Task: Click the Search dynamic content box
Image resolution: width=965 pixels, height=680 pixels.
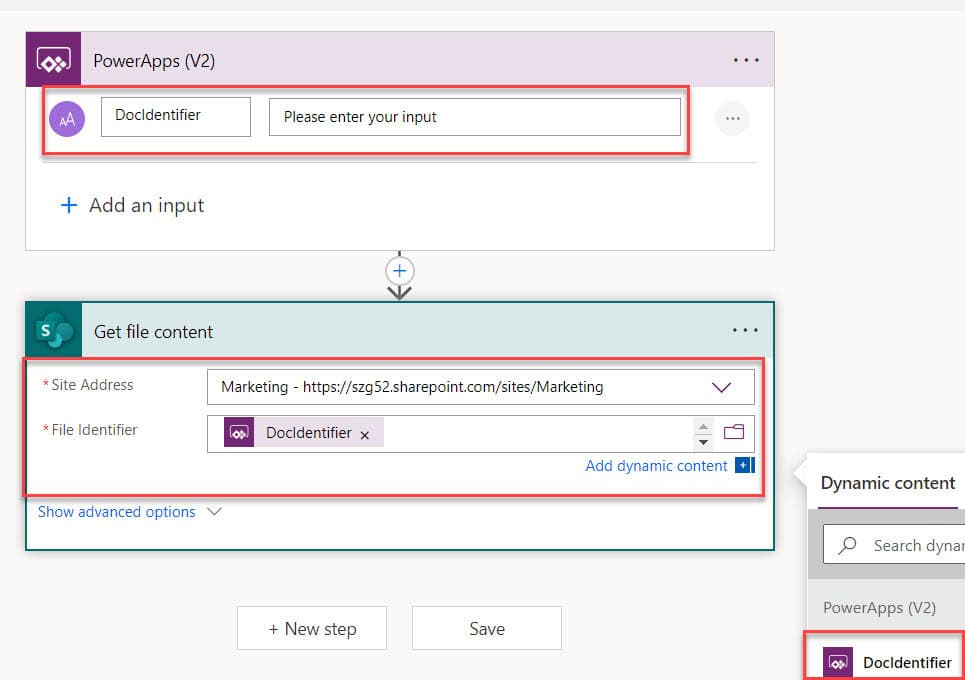Action: (894, 545)
